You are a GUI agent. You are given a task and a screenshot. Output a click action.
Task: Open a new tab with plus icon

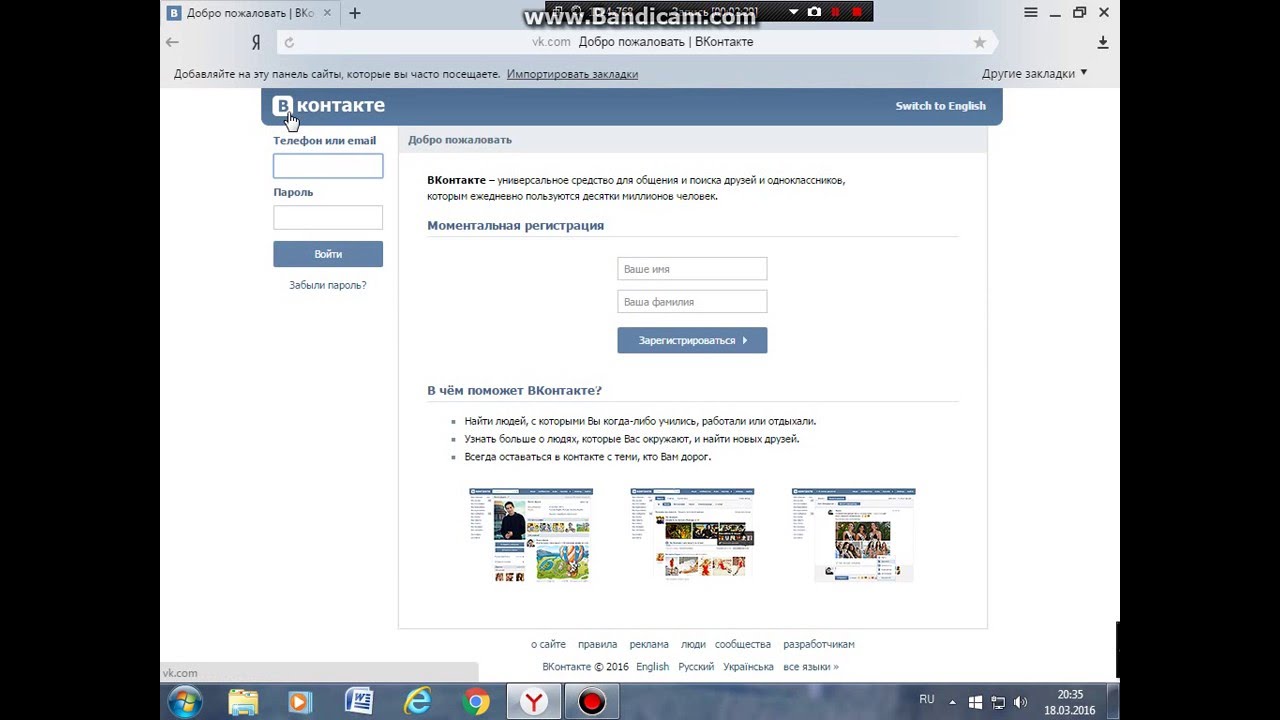pyautogui.click(x=355, y=13)
